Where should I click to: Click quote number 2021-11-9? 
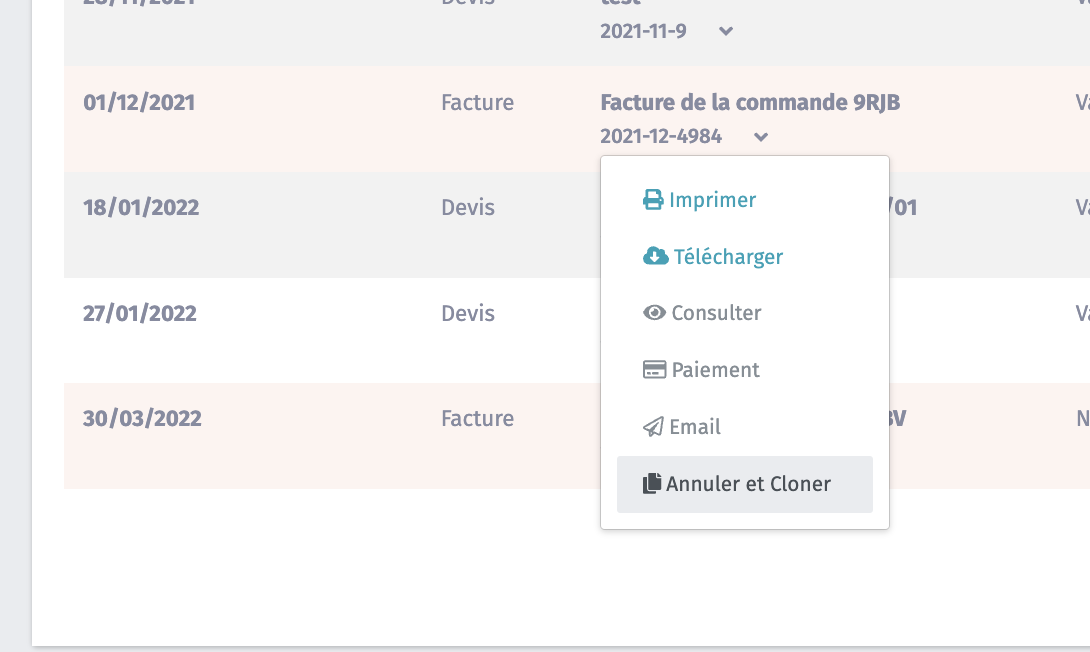643,31
